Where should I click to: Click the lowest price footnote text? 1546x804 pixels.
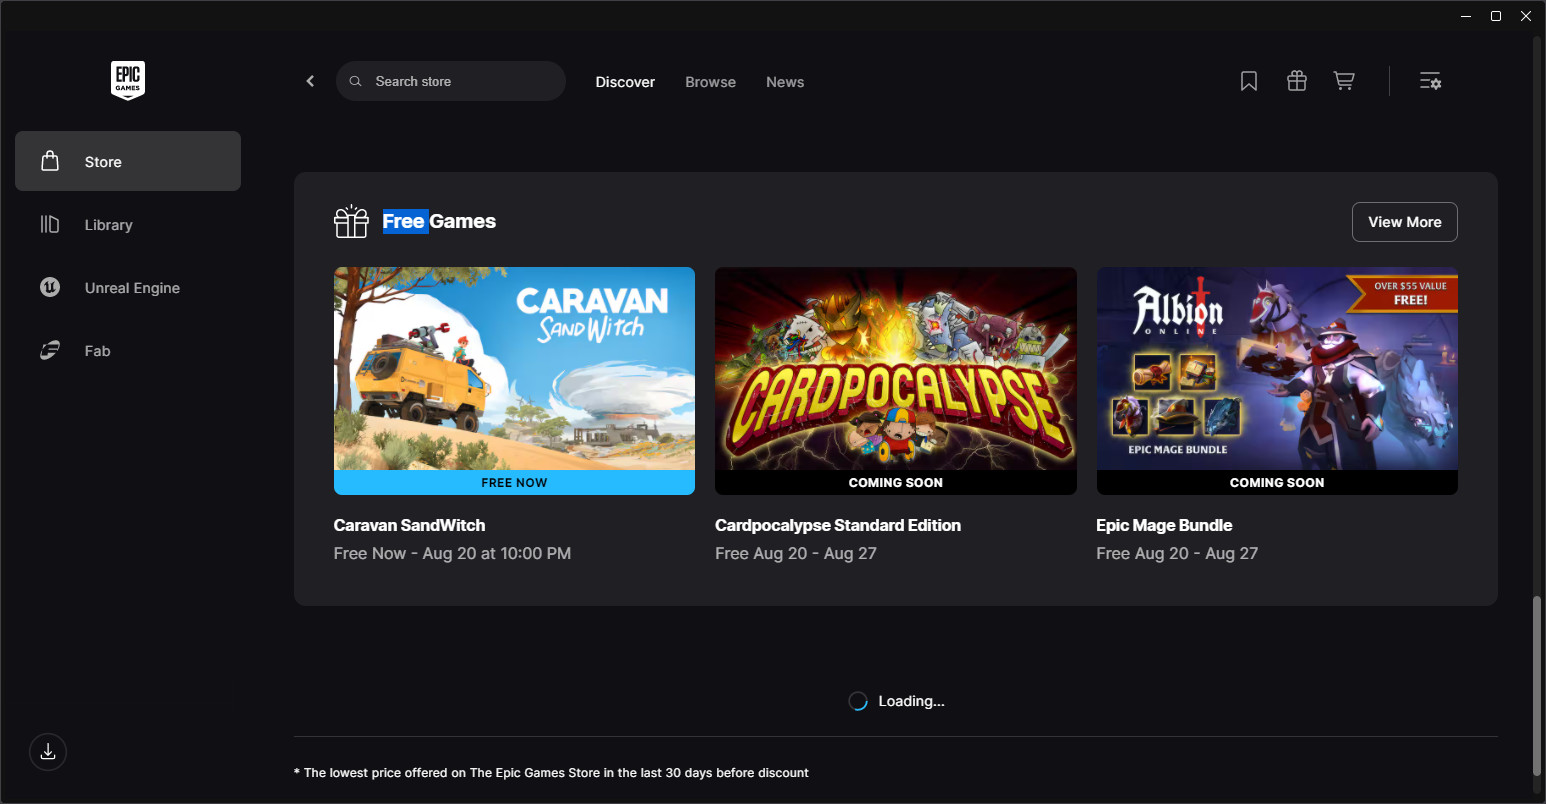pos(551,772)
